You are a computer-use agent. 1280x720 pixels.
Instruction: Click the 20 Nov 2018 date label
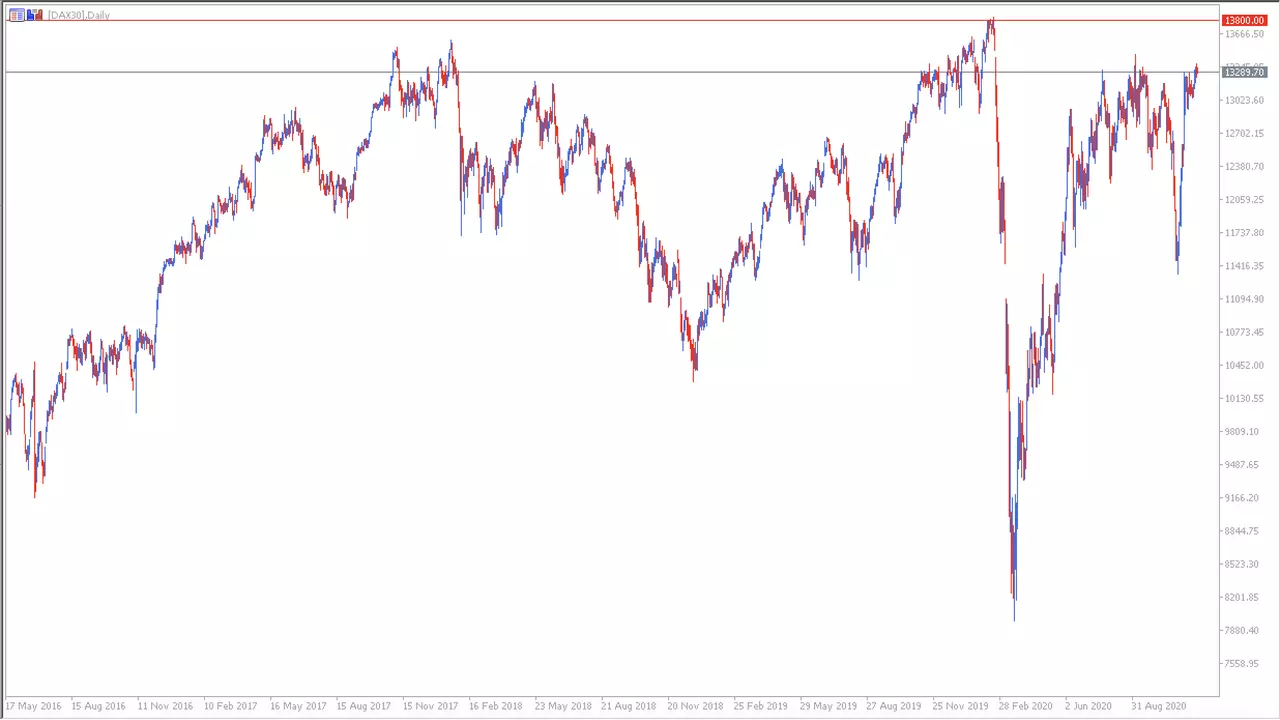coord(695,706)
